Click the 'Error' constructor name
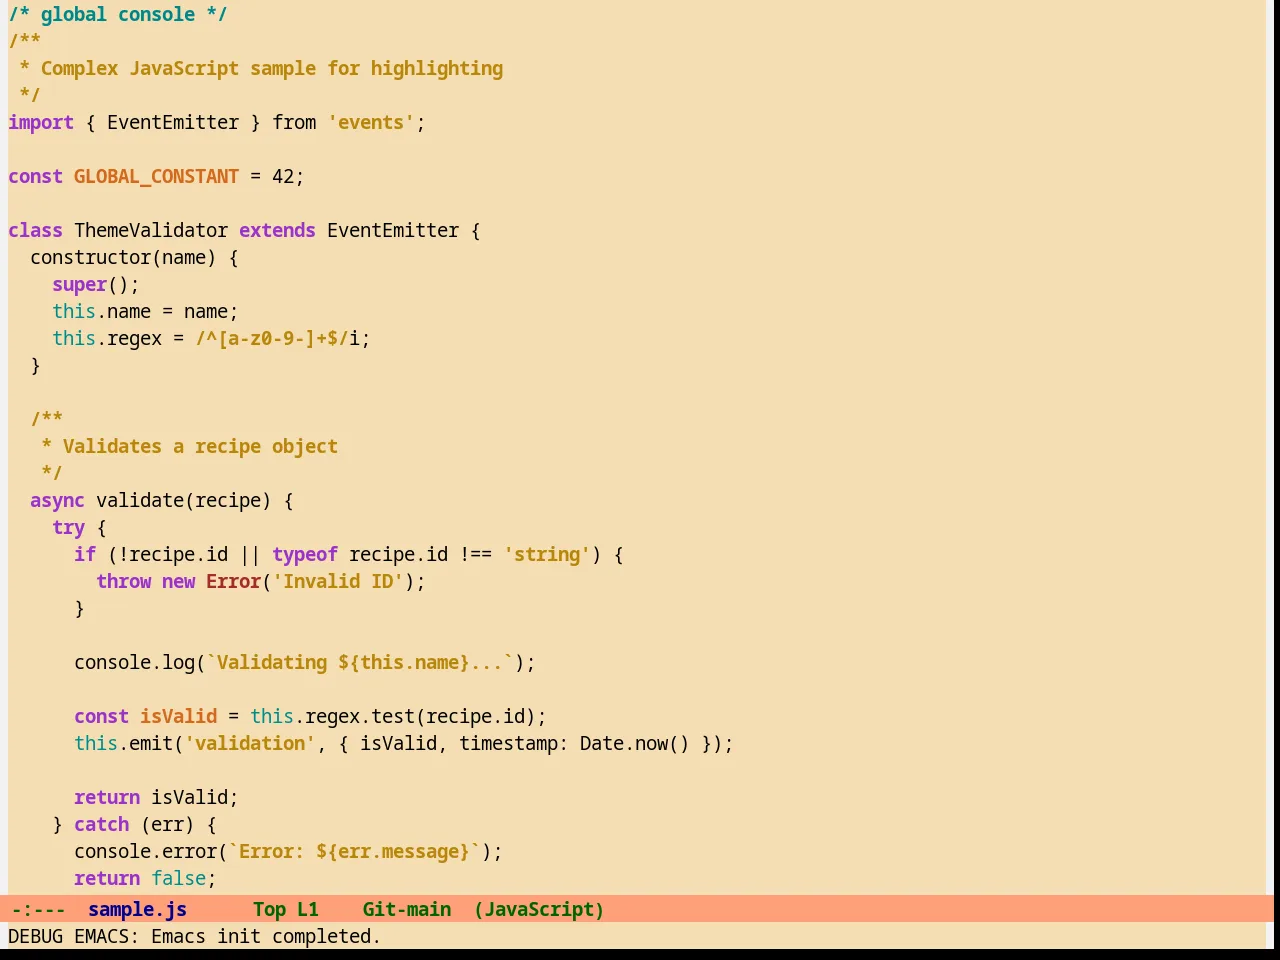The image size is (1280, 960). [233, 581]
